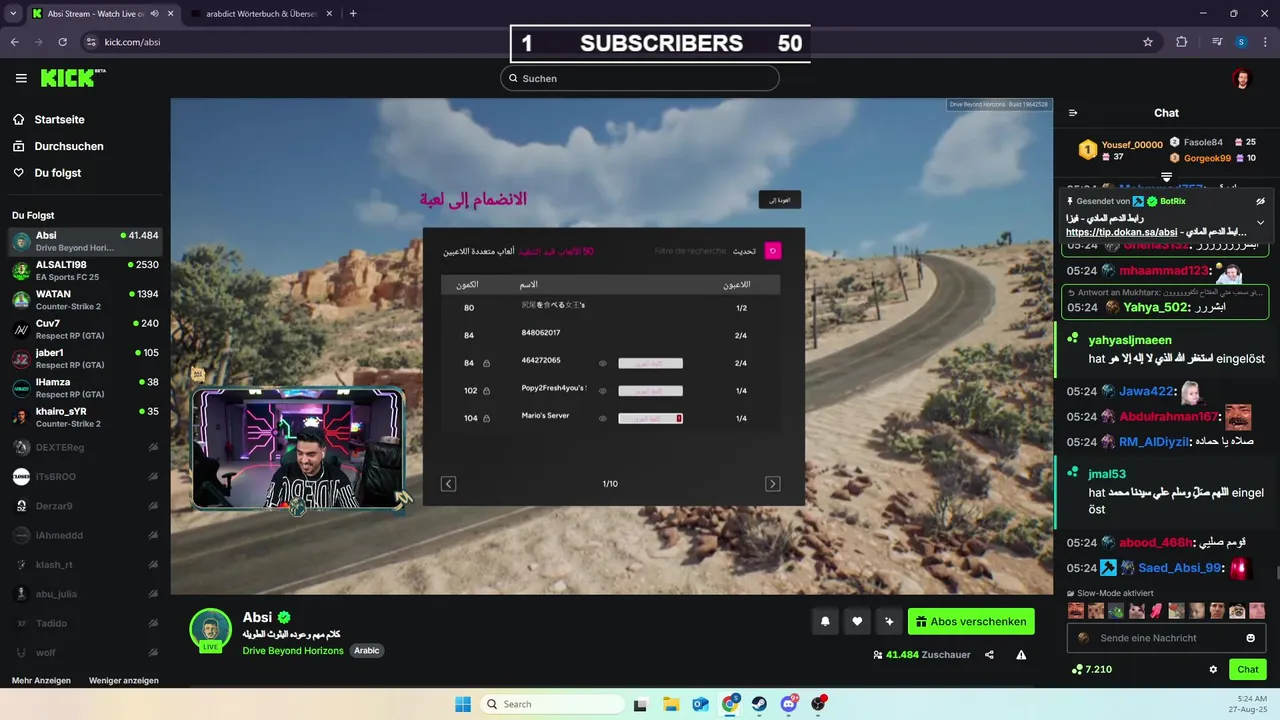Image resolution: width=1280 pixels, height=720 pixels.
Task: Click Yousef_00000 top gifter name
Action: [x=1132, y=145]
